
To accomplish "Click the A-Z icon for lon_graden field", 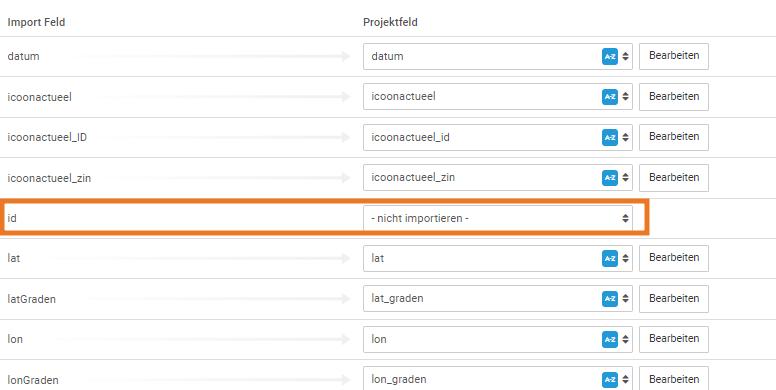I will [610, 380].
